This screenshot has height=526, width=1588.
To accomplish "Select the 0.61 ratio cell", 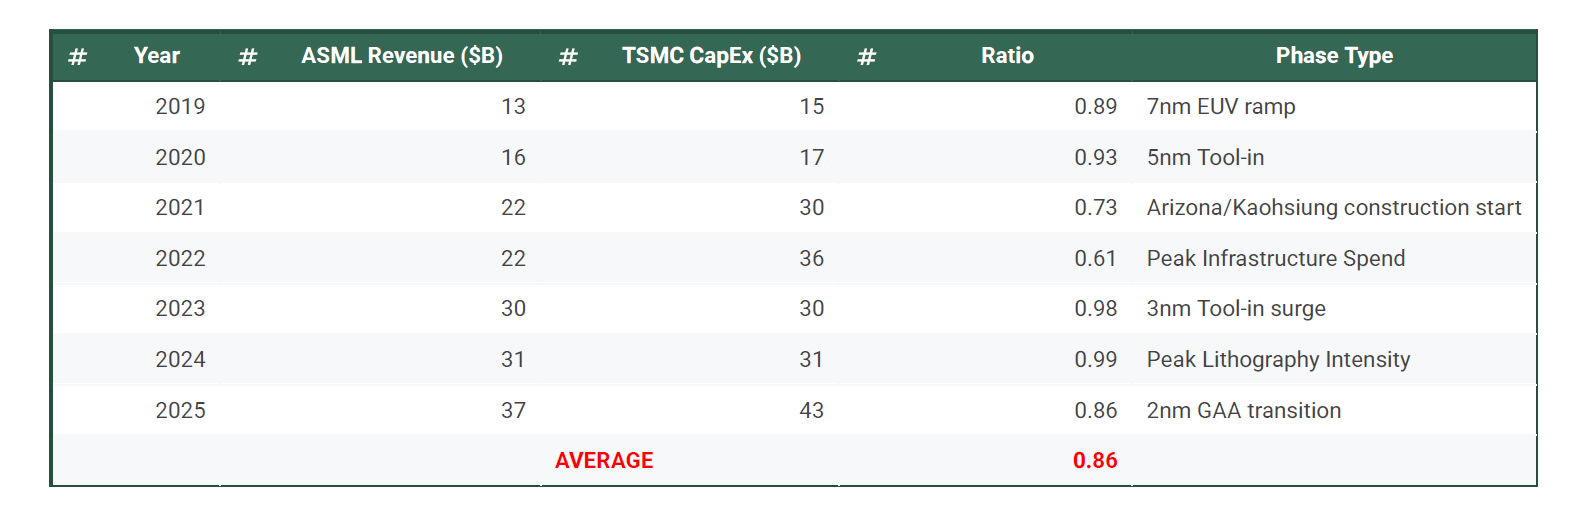I will [1095, 259].
